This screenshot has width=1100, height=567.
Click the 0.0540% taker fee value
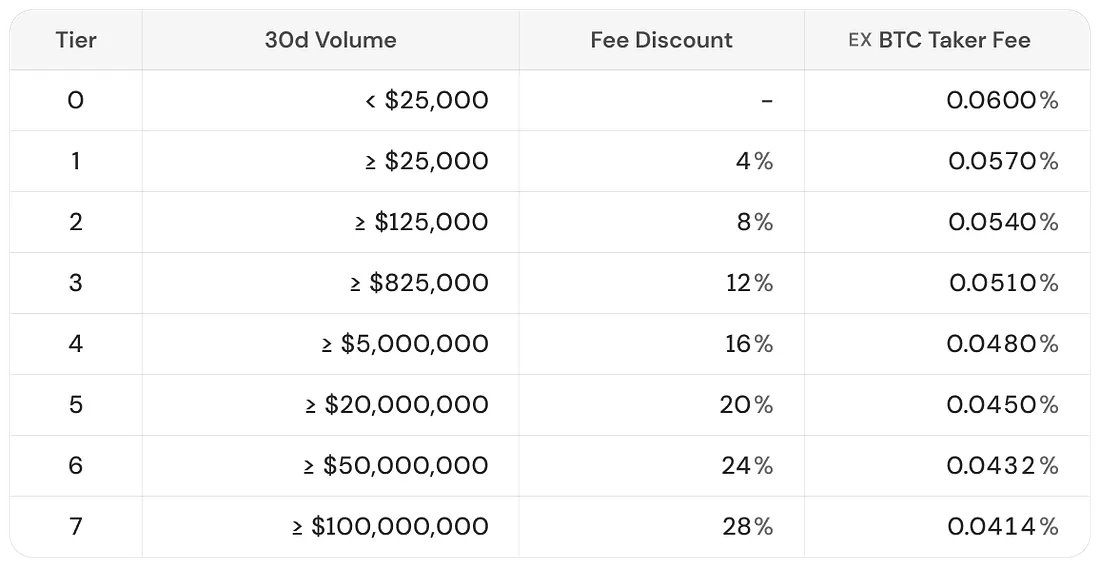[x=1002, y=222]
